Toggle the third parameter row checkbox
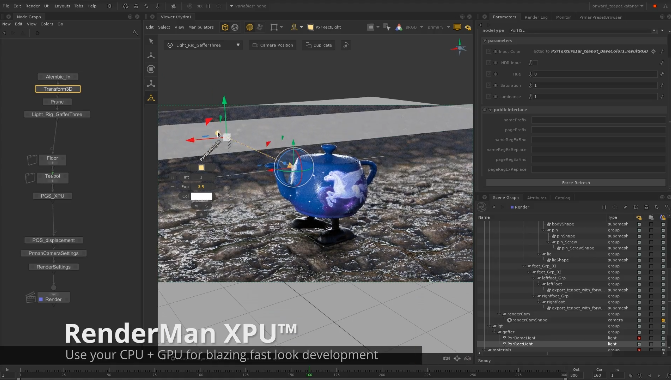The height and width of the screenshot is (380, 671). (x=488, y=74)
